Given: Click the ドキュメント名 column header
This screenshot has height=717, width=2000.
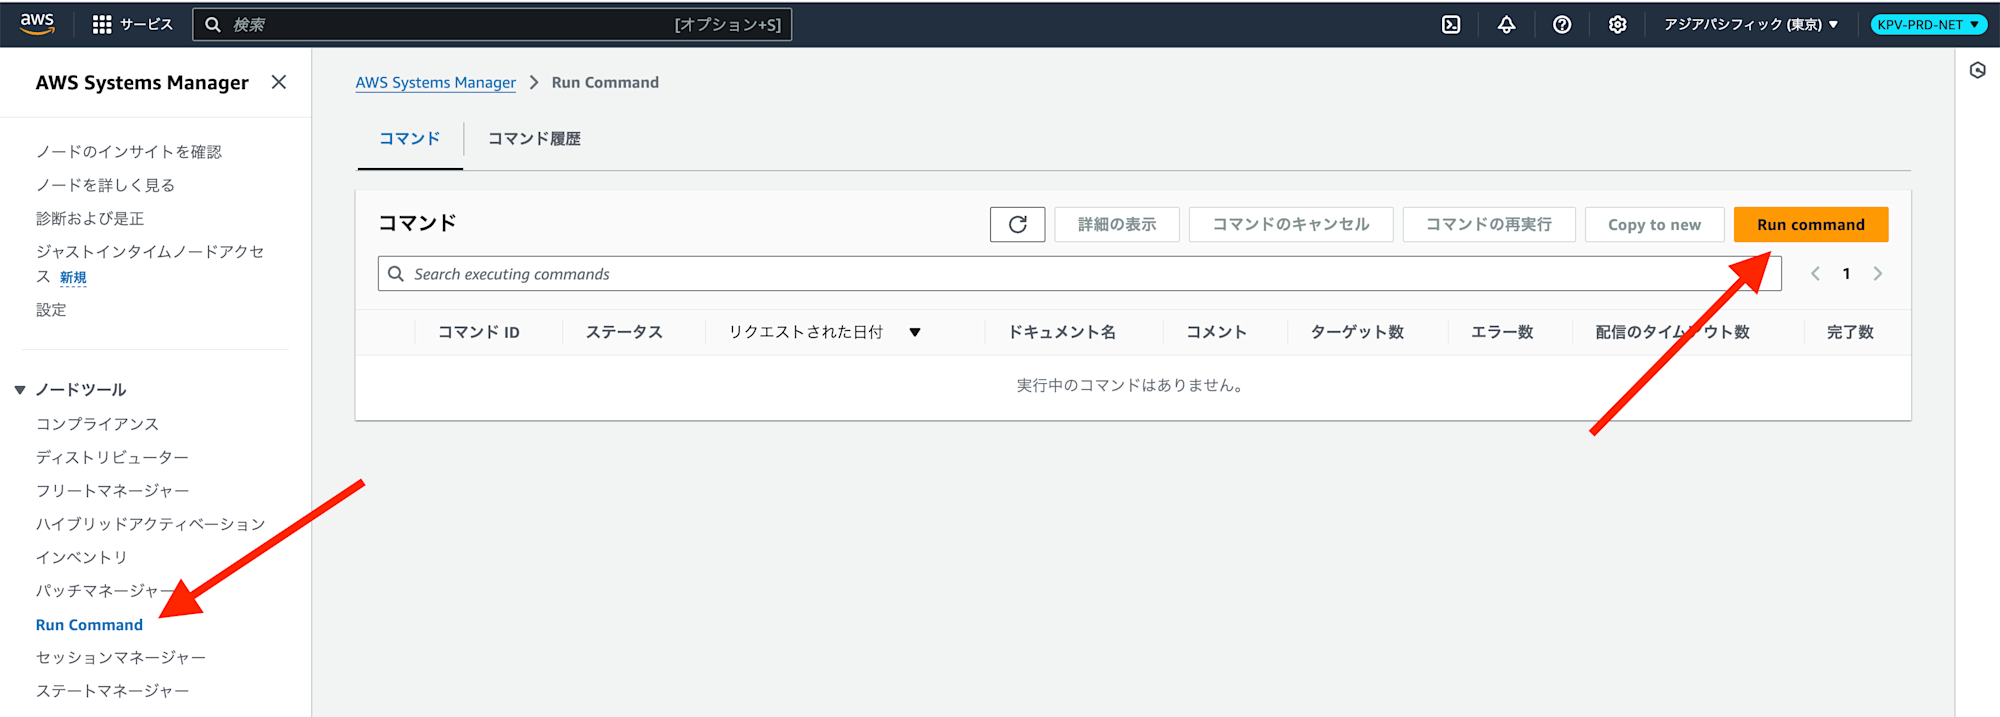Looking at the screenshot, I should (1062, 332).
